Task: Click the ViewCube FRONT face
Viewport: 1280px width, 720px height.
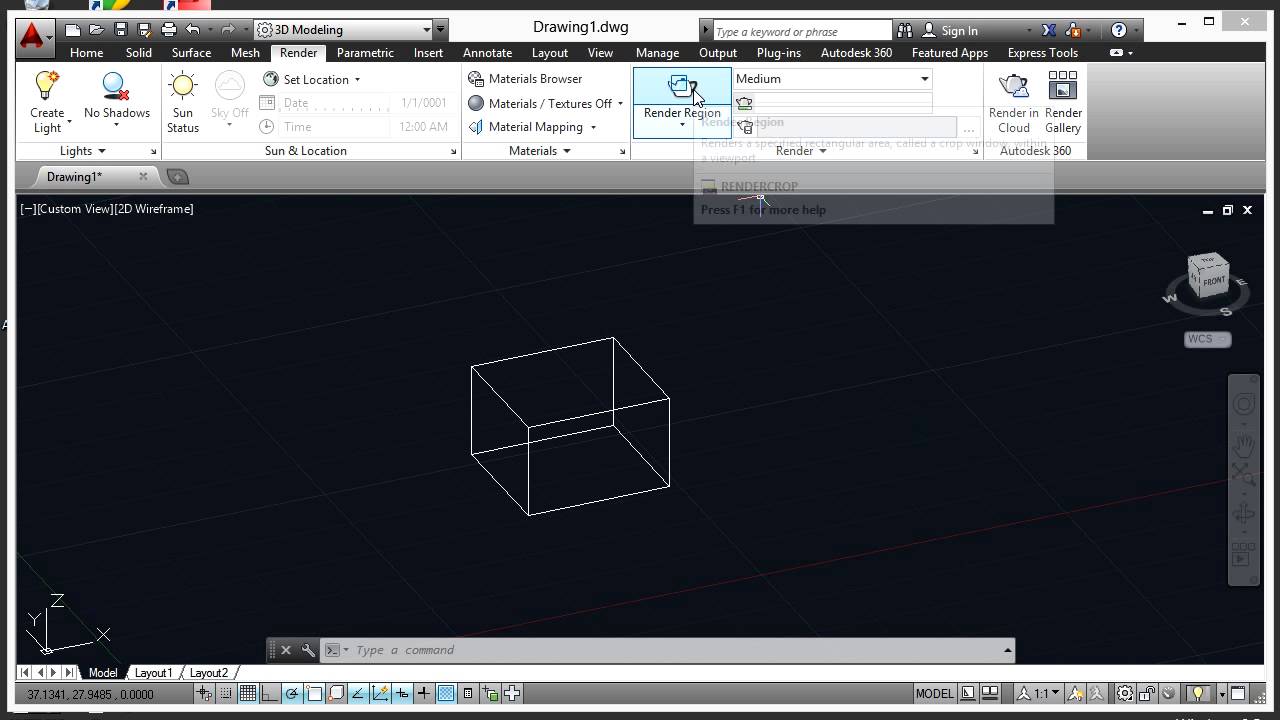Action: click(x=1213, y=281)
